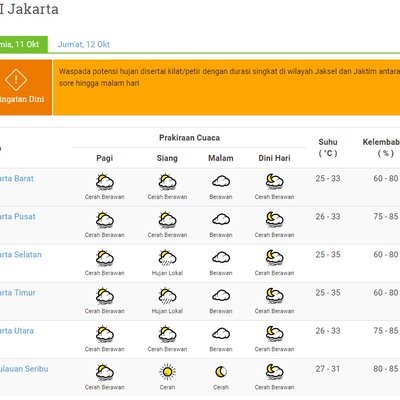Click Jakarta Utara Pagi weather icon
The height and width of the screenshot is (400, 400).
coord(105,334)
